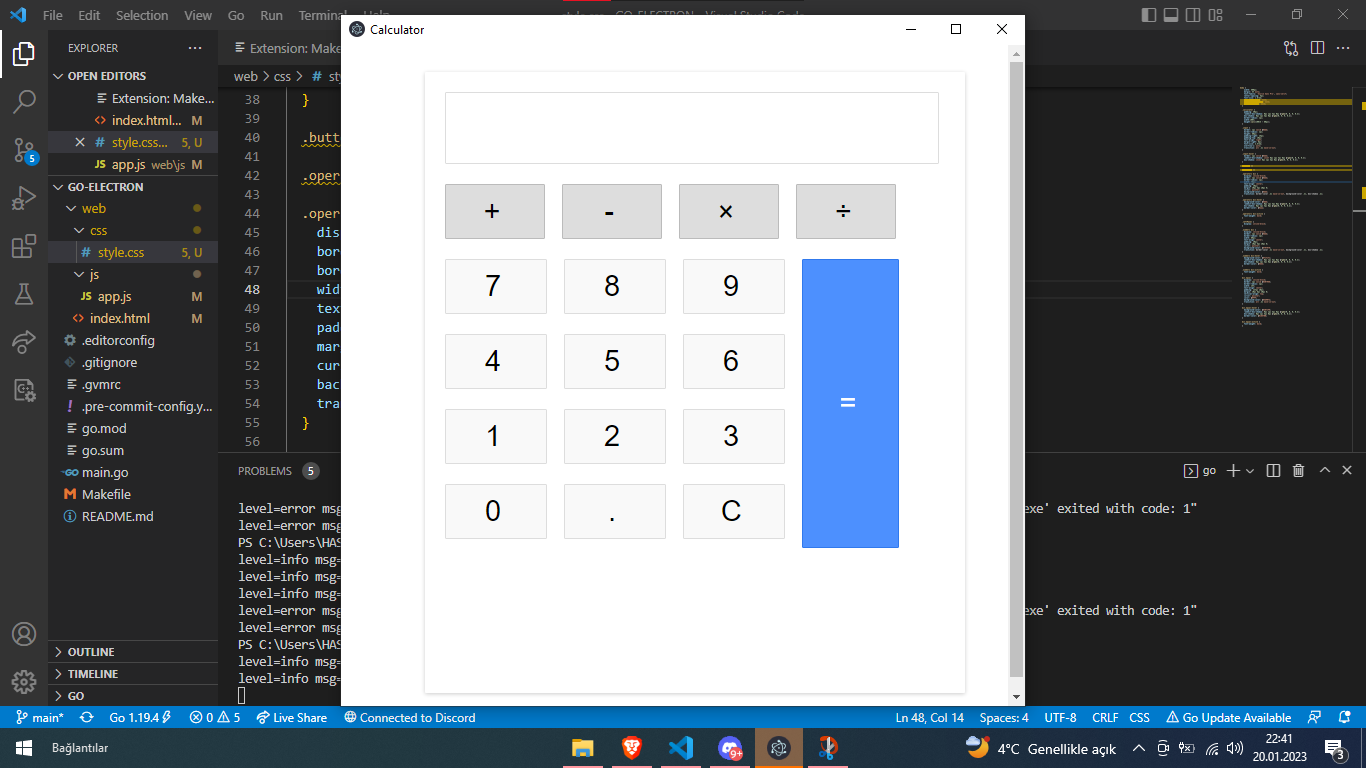Image resolution: width=1366 pixels, height=768 pixels.
Task: Click the Calculator display field
Action: (x=691, y=127)
